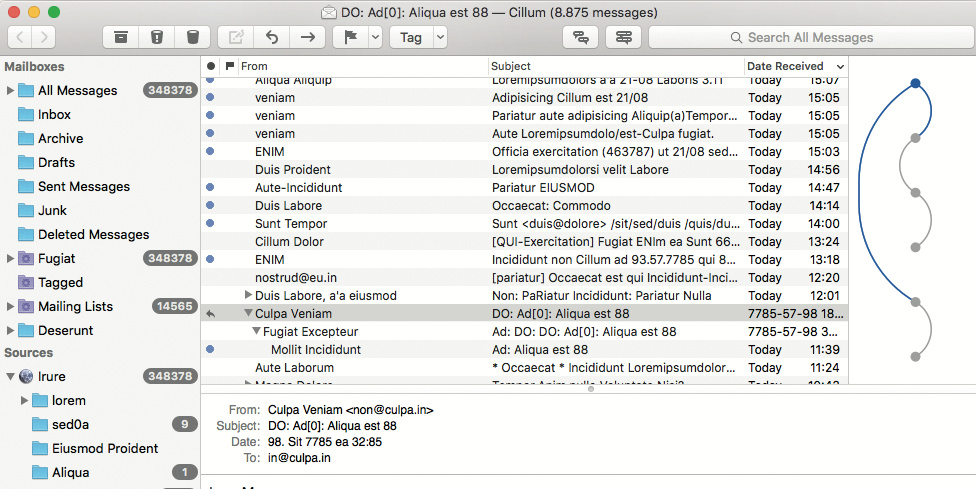Viewport: 976px width, 489px height.
Task: Select the Aute Laborum message
Action: coord(524,368)
